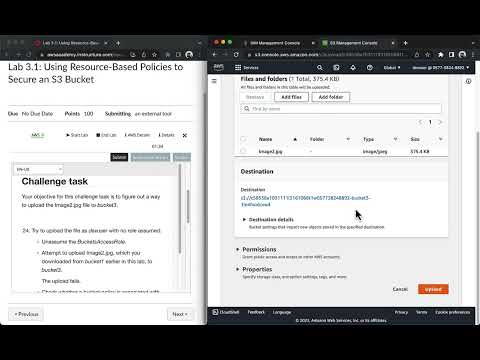Open extensions puzzle icon in S3 browser window

pos(440,55)
